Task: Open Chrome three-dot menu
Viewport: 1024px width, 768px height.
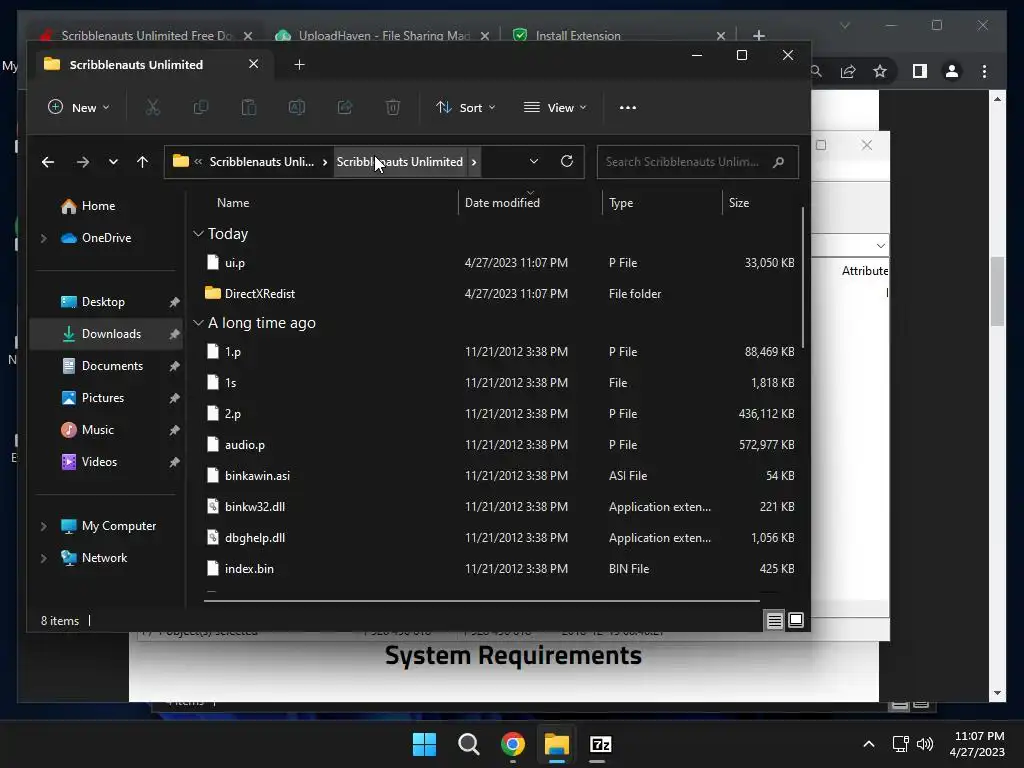Action: pyautogui.click(x=984, y=71)
